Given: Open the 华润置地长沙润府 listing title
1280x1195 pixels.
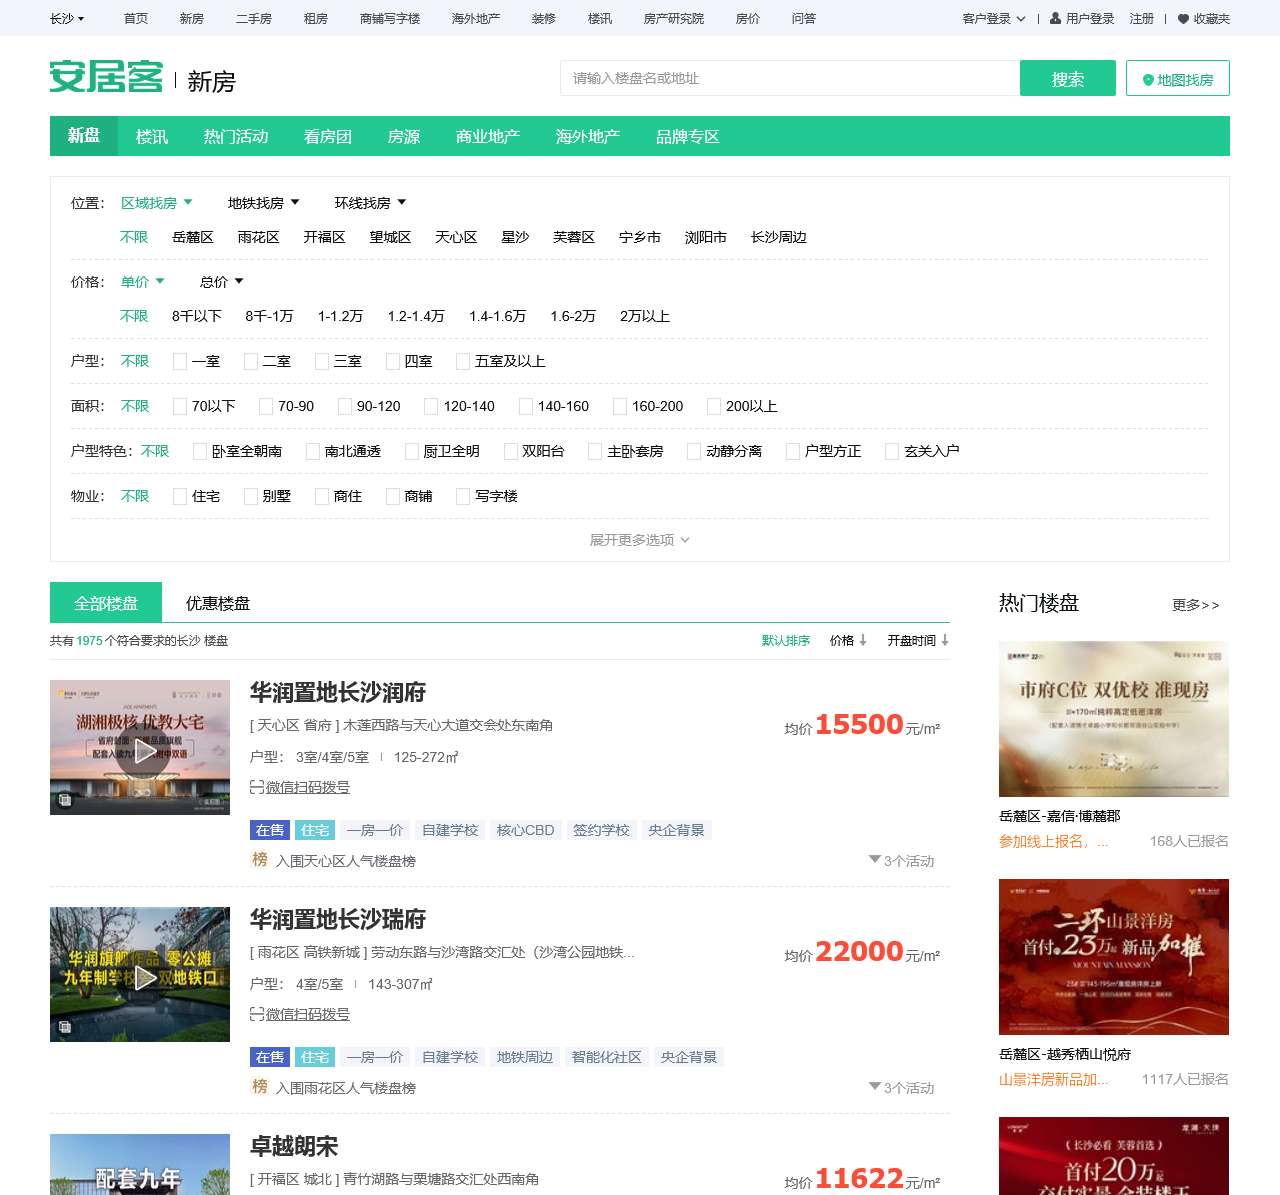Looking at the screenshot, I should click(x=338, y=692).
